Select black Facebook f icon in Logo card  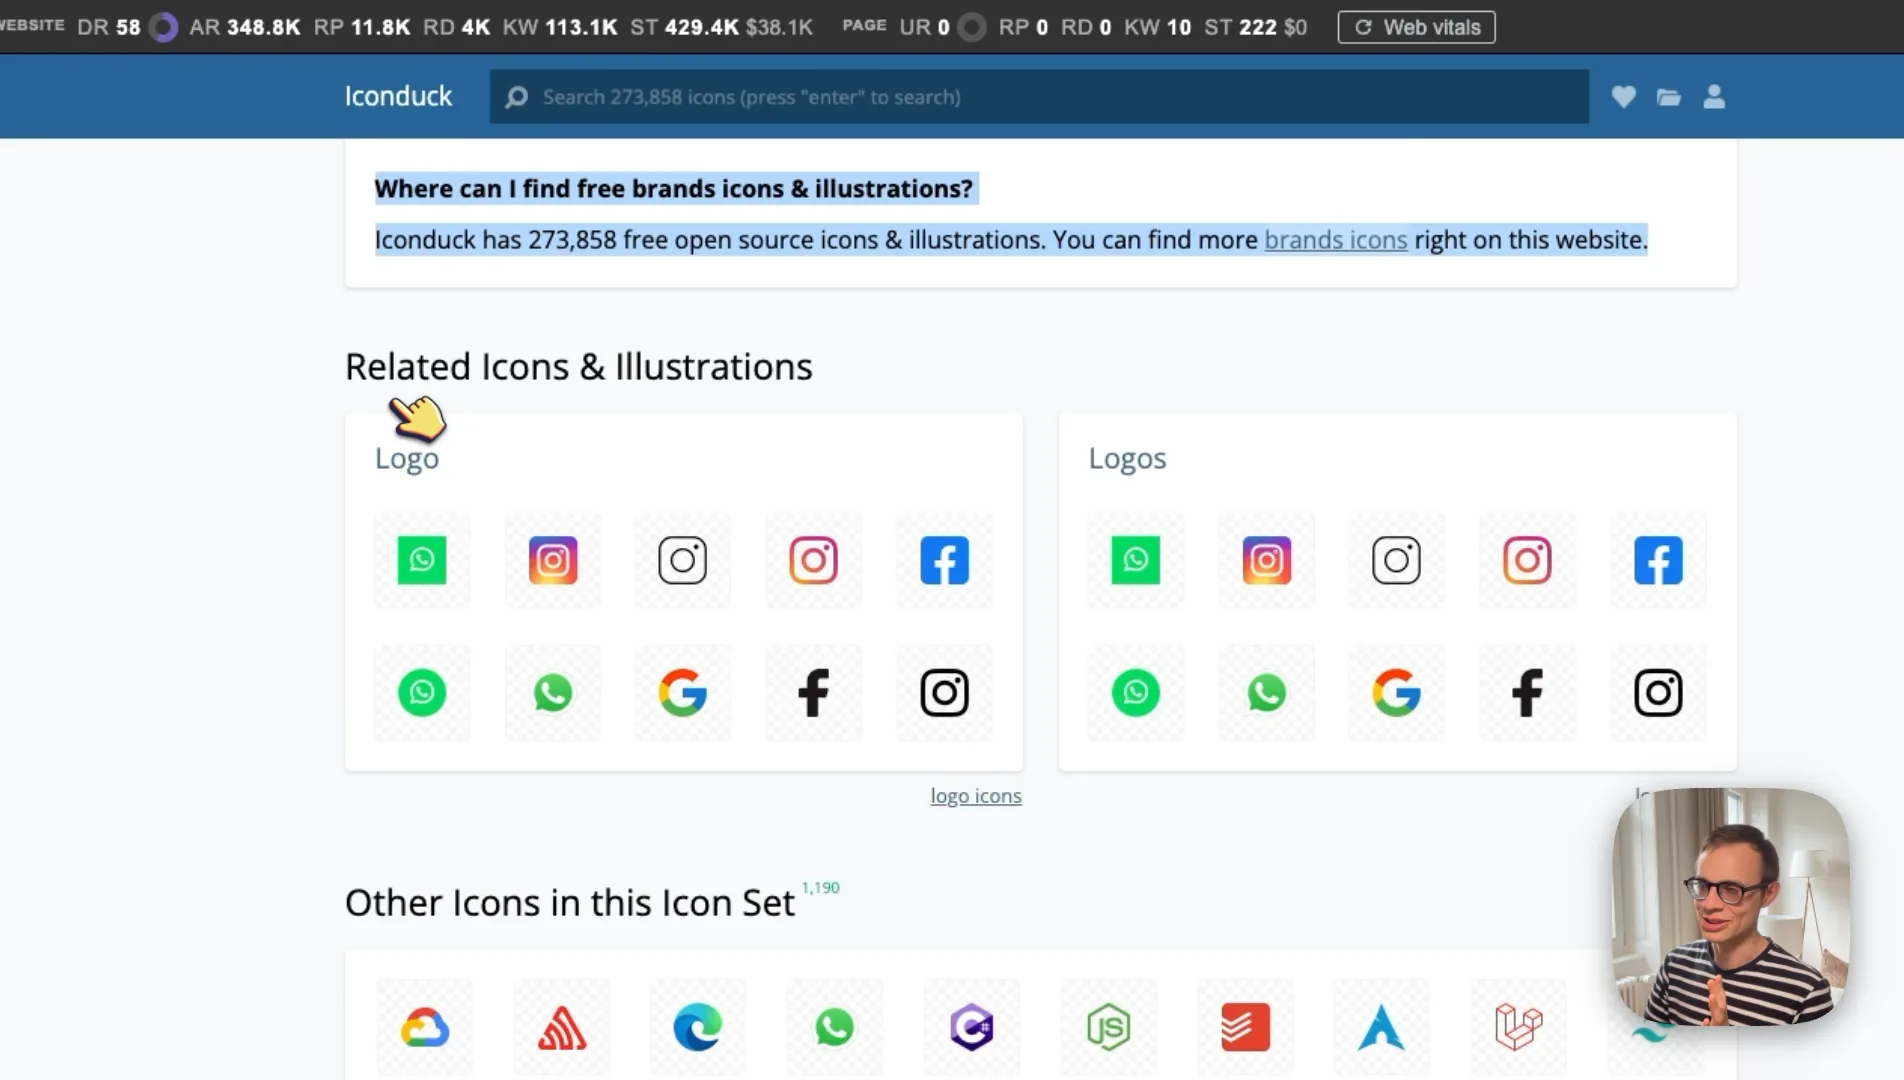814,692
